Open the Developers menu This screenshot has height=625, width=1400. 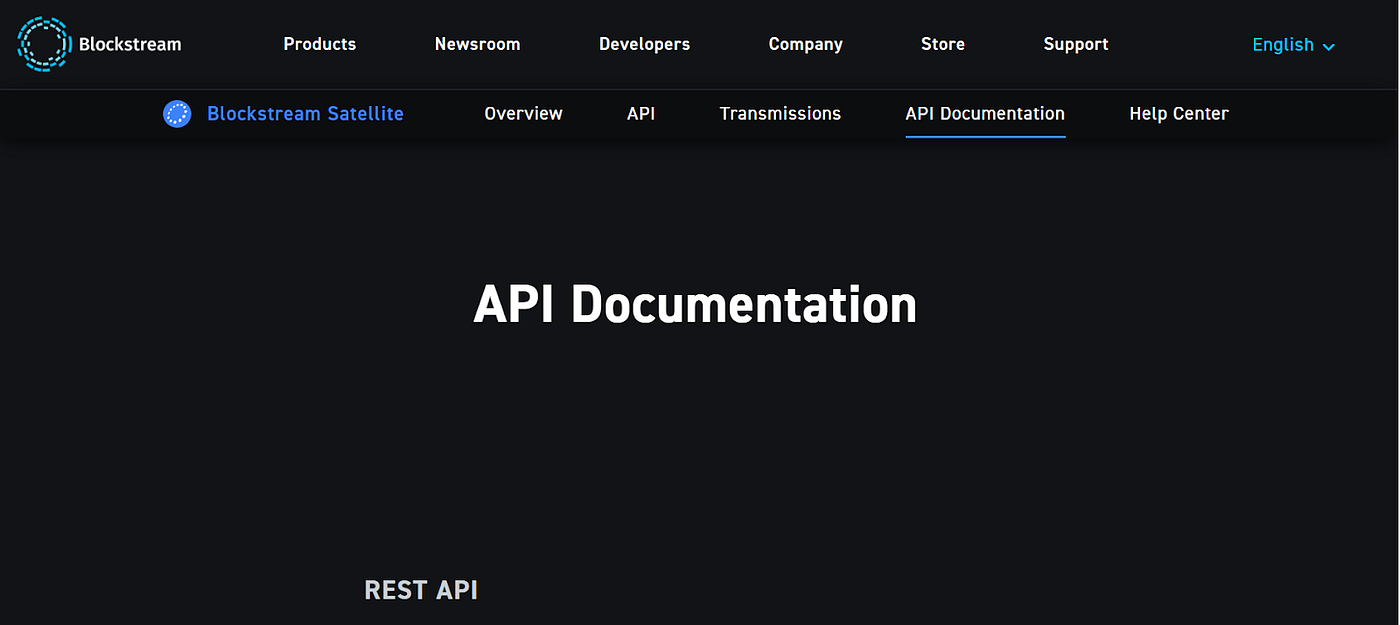[645, 44]
